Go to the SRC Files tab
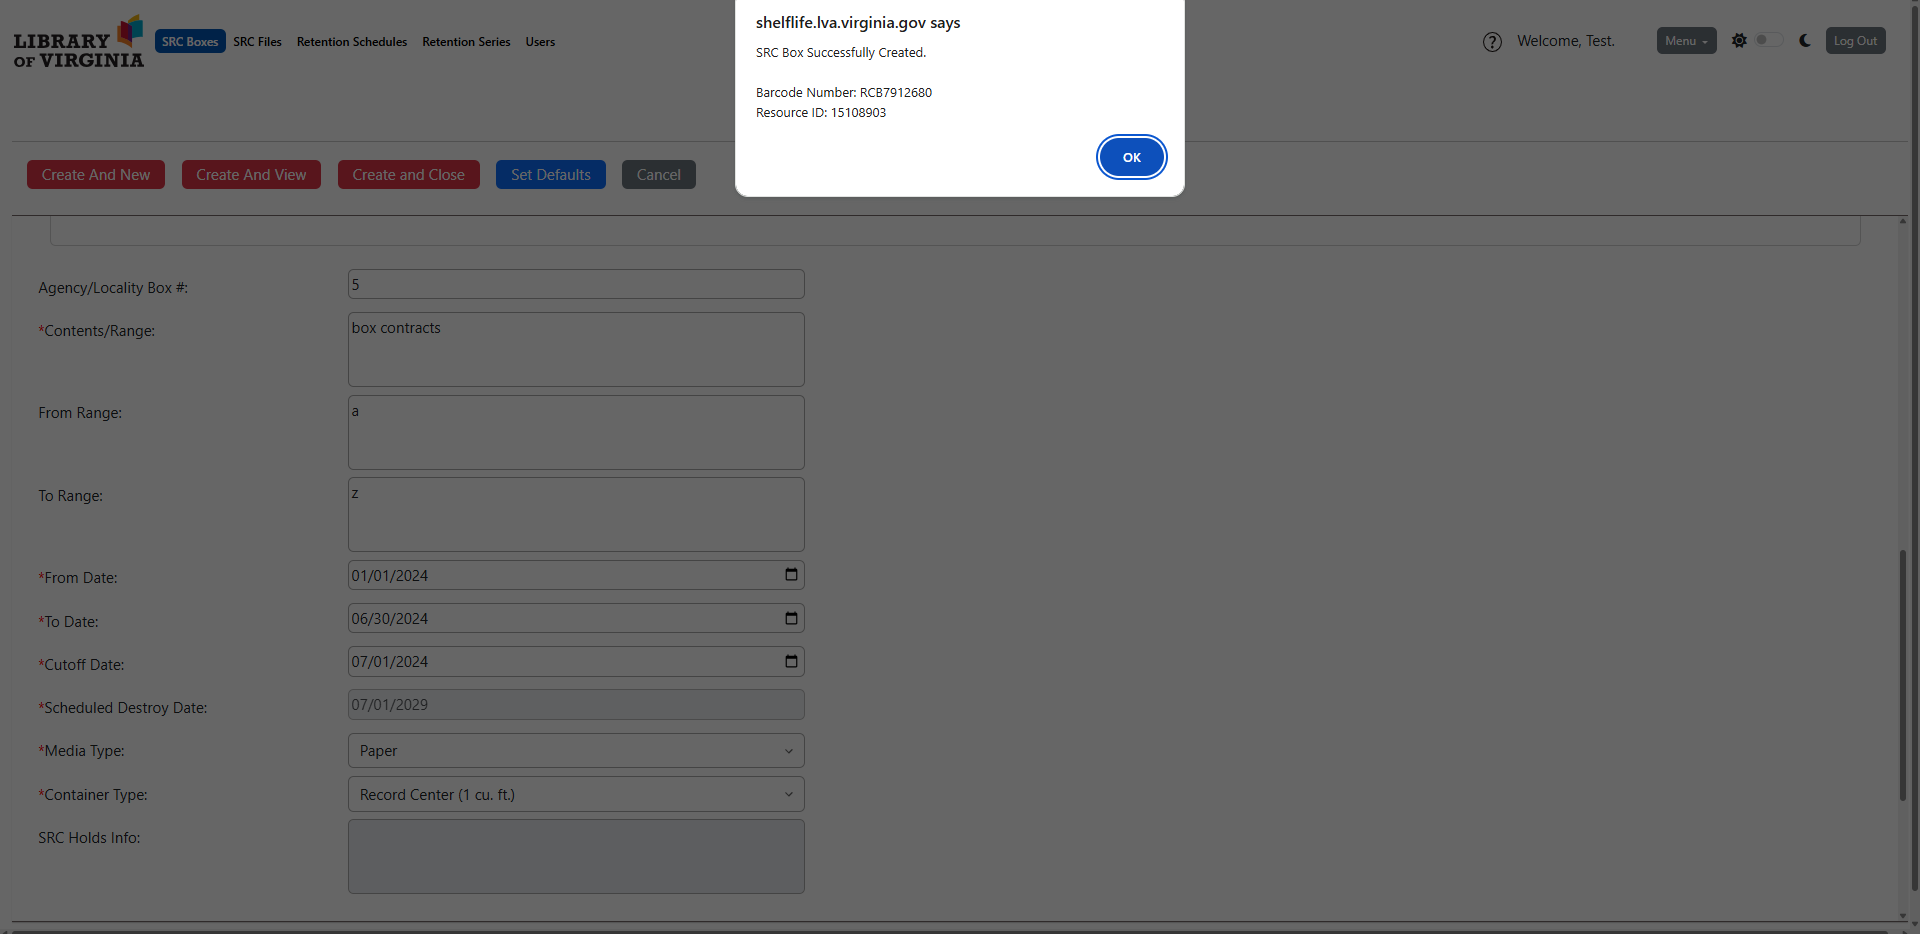 257,42
